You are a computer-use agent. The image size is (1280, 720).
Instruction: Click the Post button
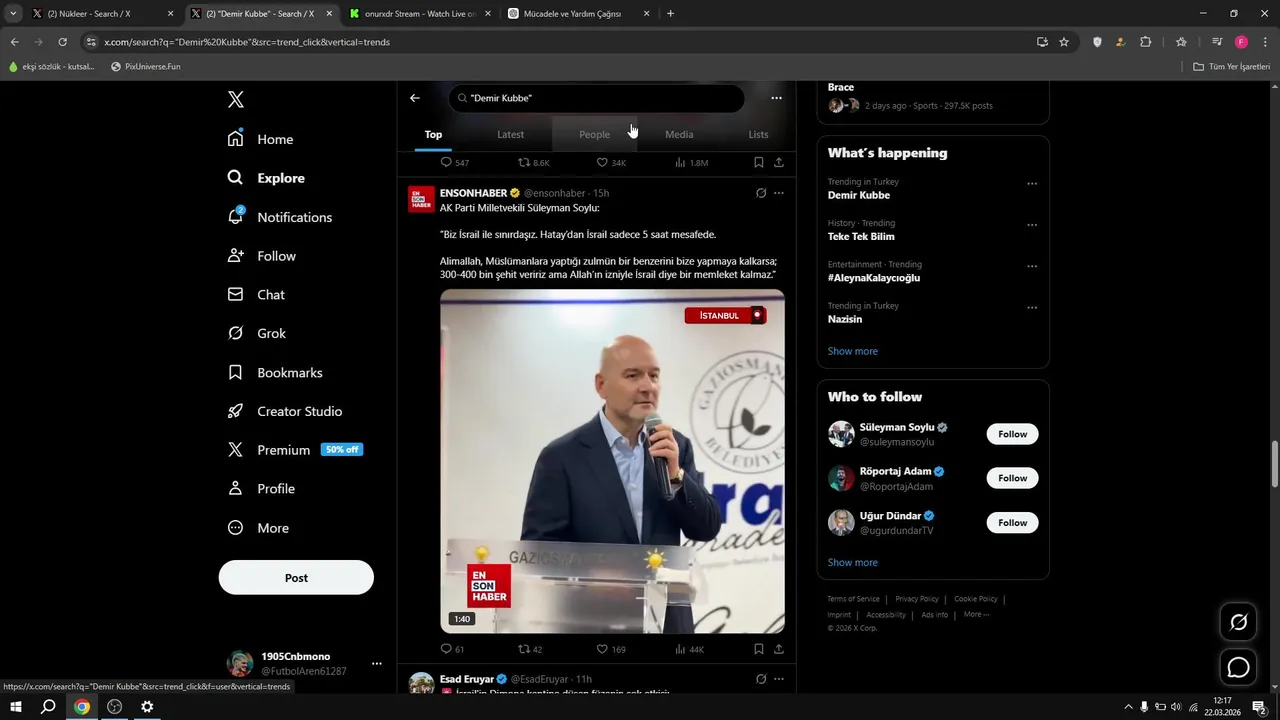coord(296,578)
